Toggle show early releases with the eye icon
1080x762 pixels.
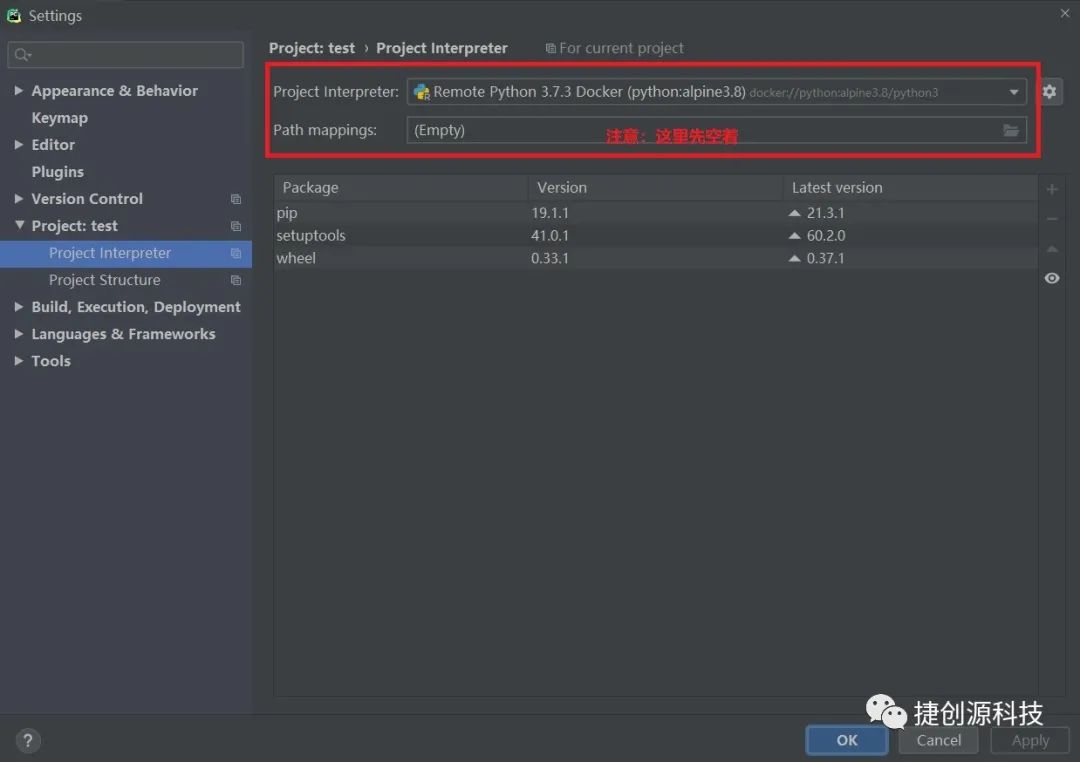(x=1051, y=278)
